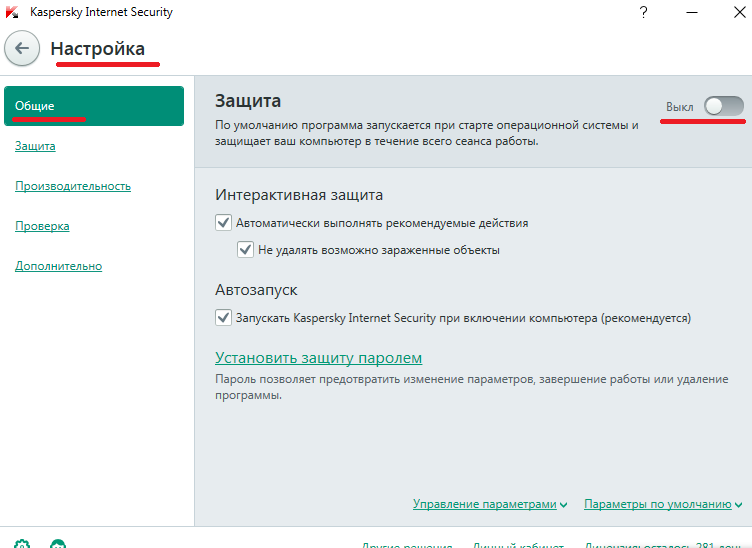The width and height of the screenshot is (752, 548).
Task: Turn on the Защита protection switch
Action: pos(723,106)
